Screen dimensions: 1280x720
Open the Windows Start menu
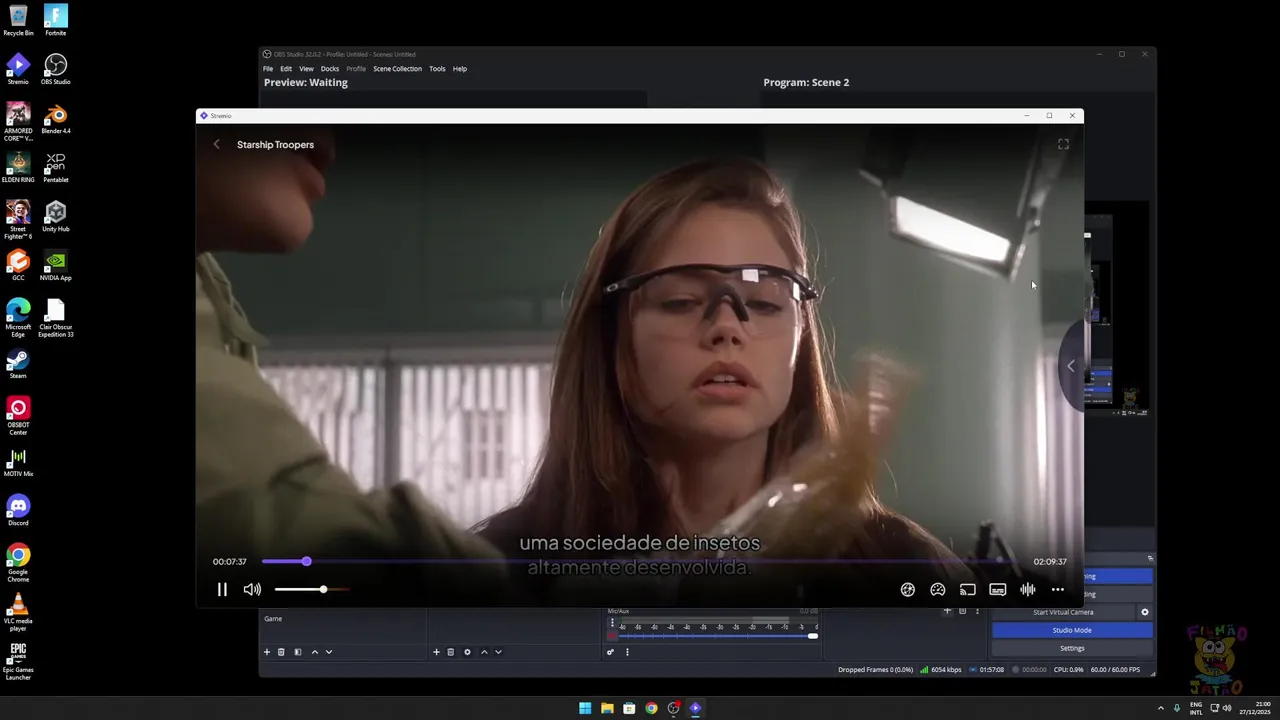[585, 708]
